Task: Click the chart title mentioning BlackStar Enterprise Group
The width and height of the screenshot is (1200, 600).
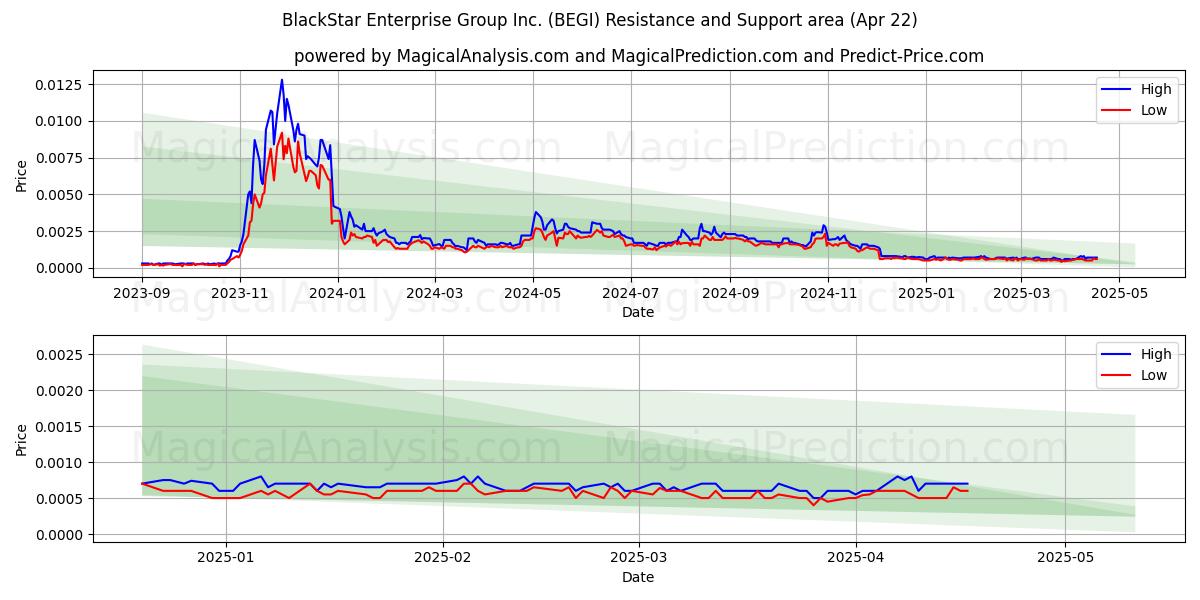Action: coord(600,20)
